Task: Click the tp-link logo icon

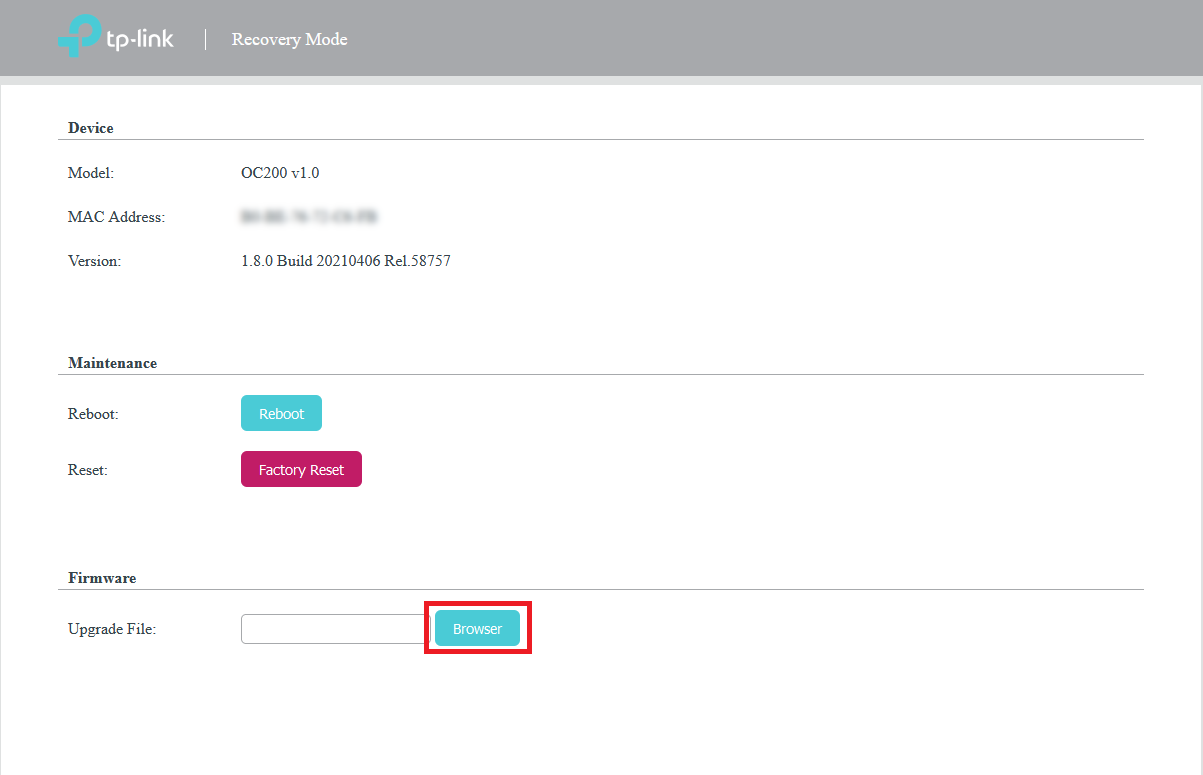Action: pos(79,37)
